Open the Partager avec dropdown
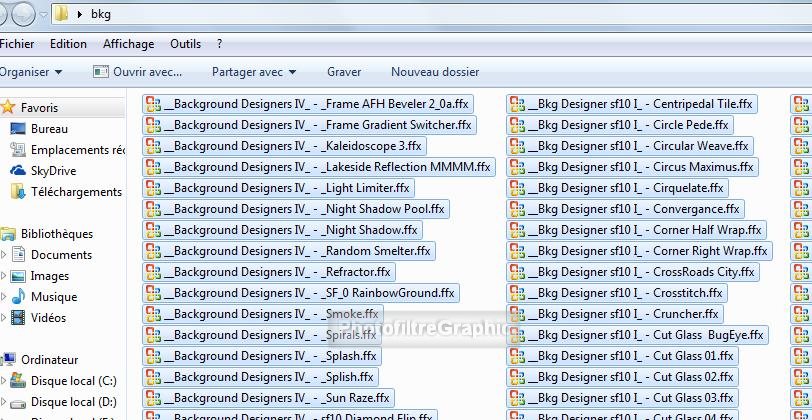The height and width of the screenshot is (420, 812). [253, 72]
